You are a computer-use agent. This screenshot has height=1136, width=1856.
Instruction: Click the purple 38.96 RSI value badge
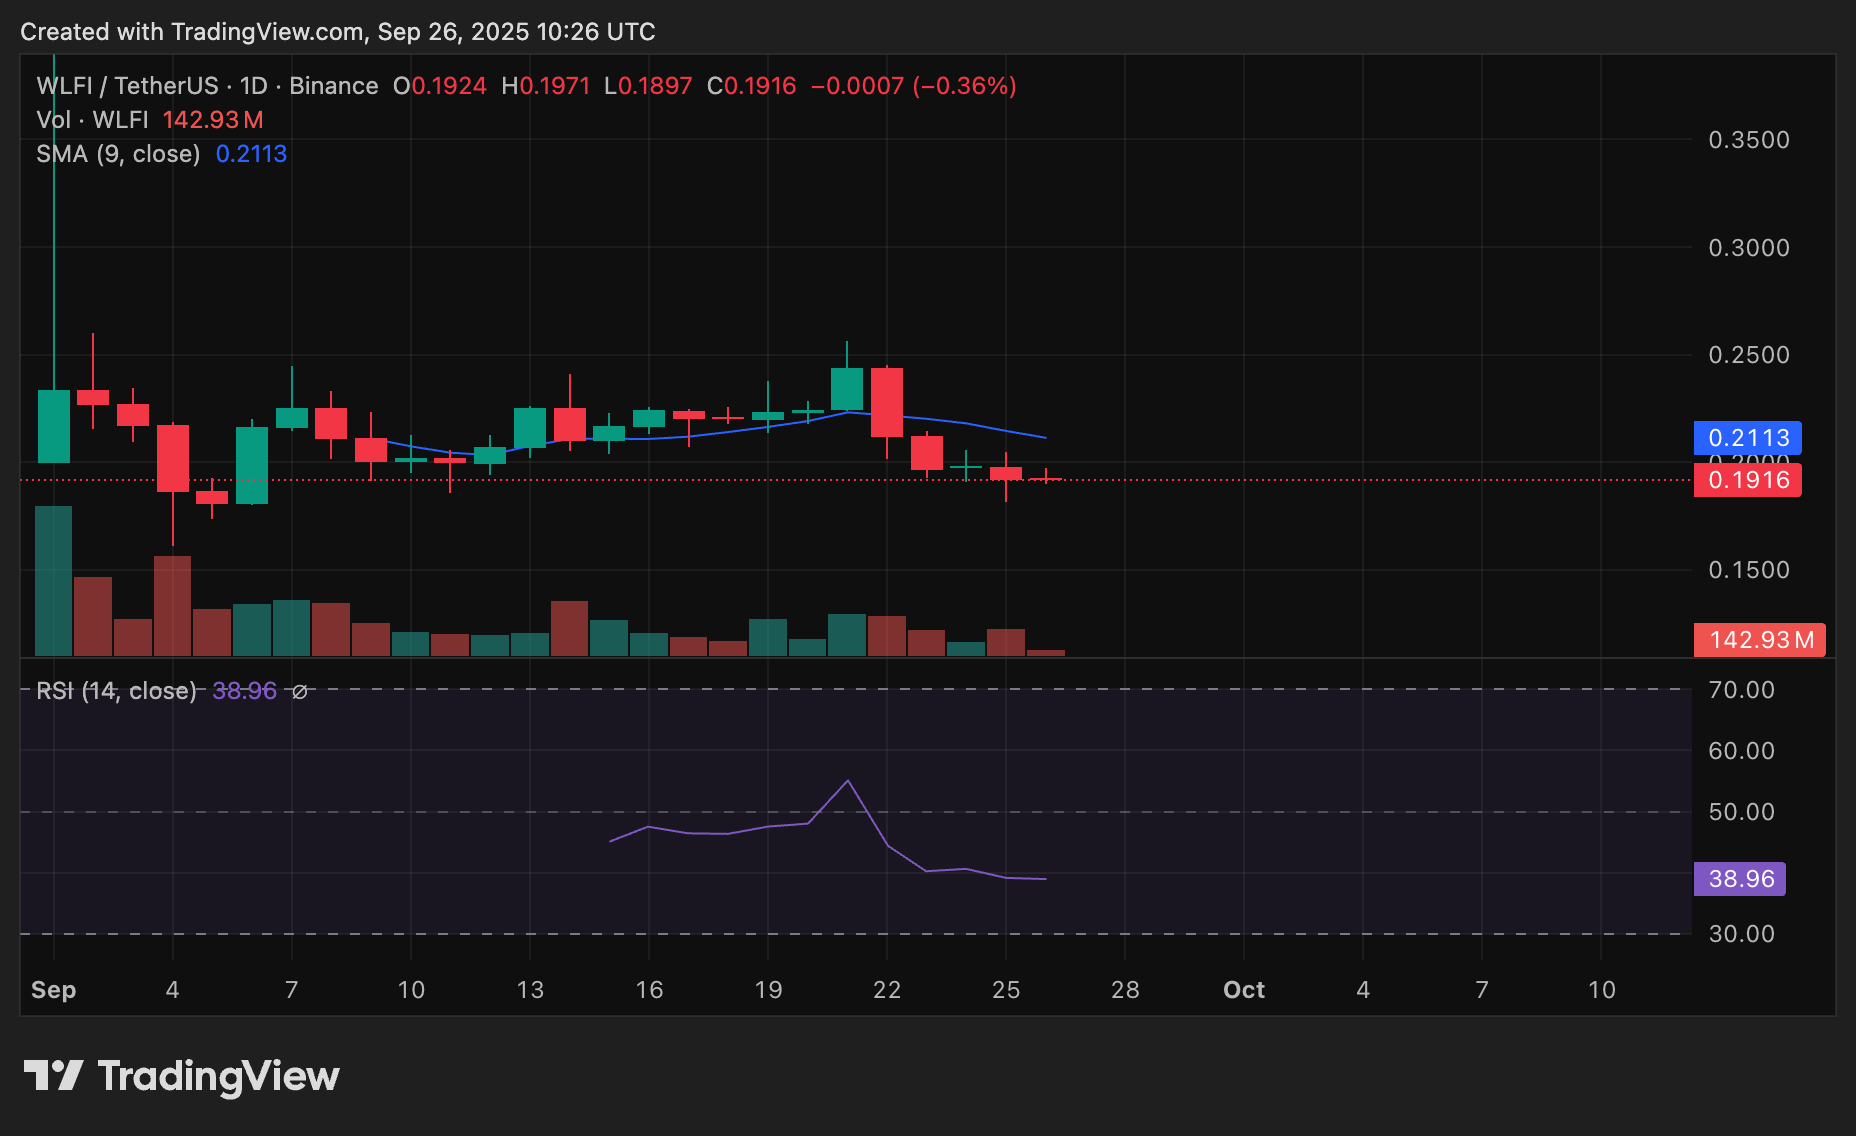1740,879
